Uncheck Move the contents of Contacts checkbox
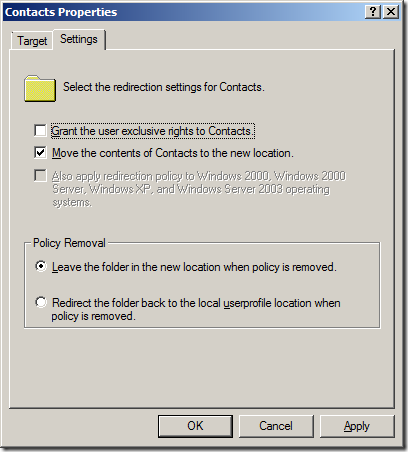 [x=40, y=153]
